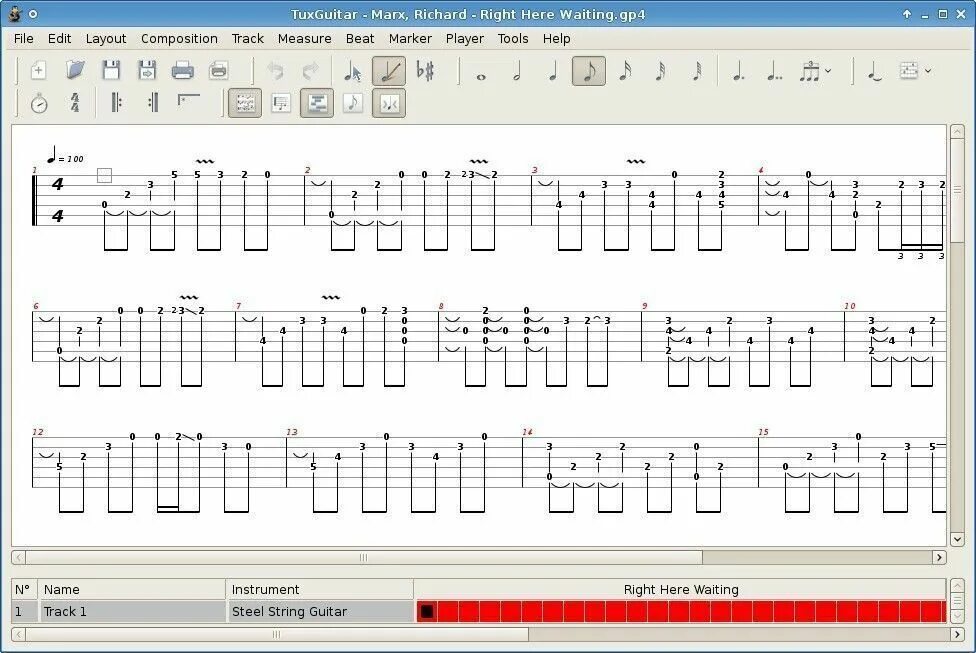This screenshot has width=976, height=653.
Task: Toggle the compact score view icon
Action: pos(317,102)
